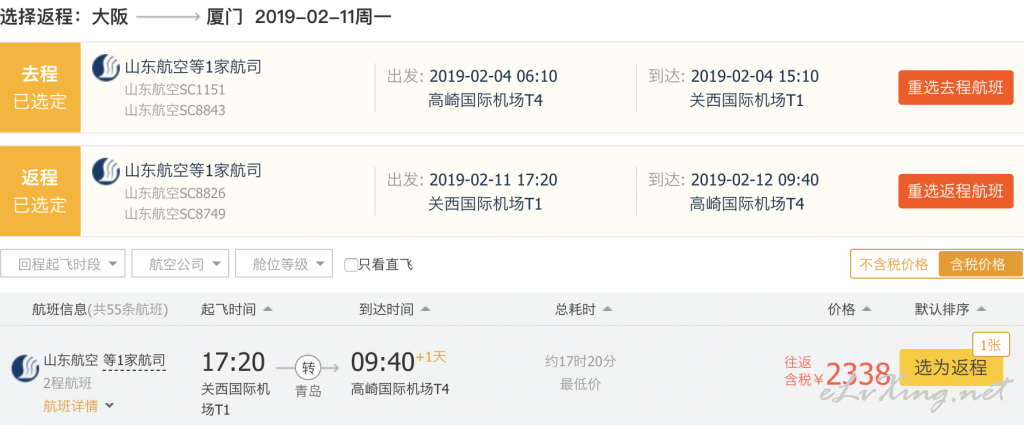Open the 回程起飞时段 dropdown
1024x425 pixels.
pyautogui.click(x=63, y=264)
